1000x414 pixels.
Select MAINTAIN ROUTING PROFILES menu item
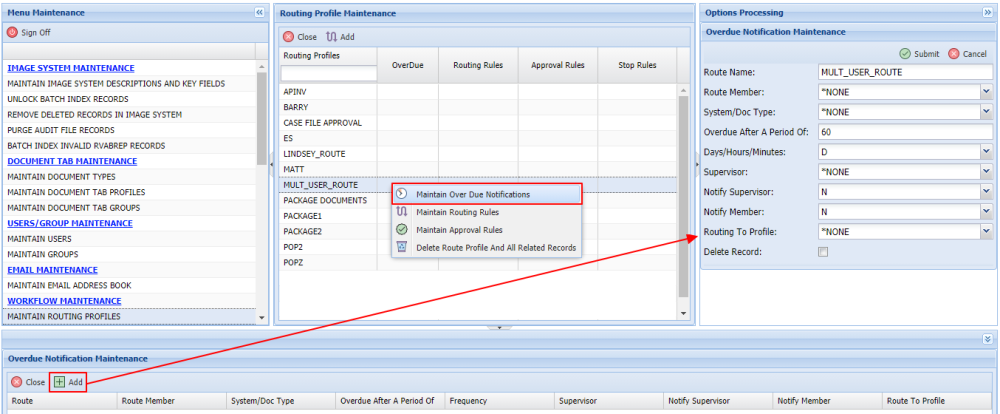129,316
